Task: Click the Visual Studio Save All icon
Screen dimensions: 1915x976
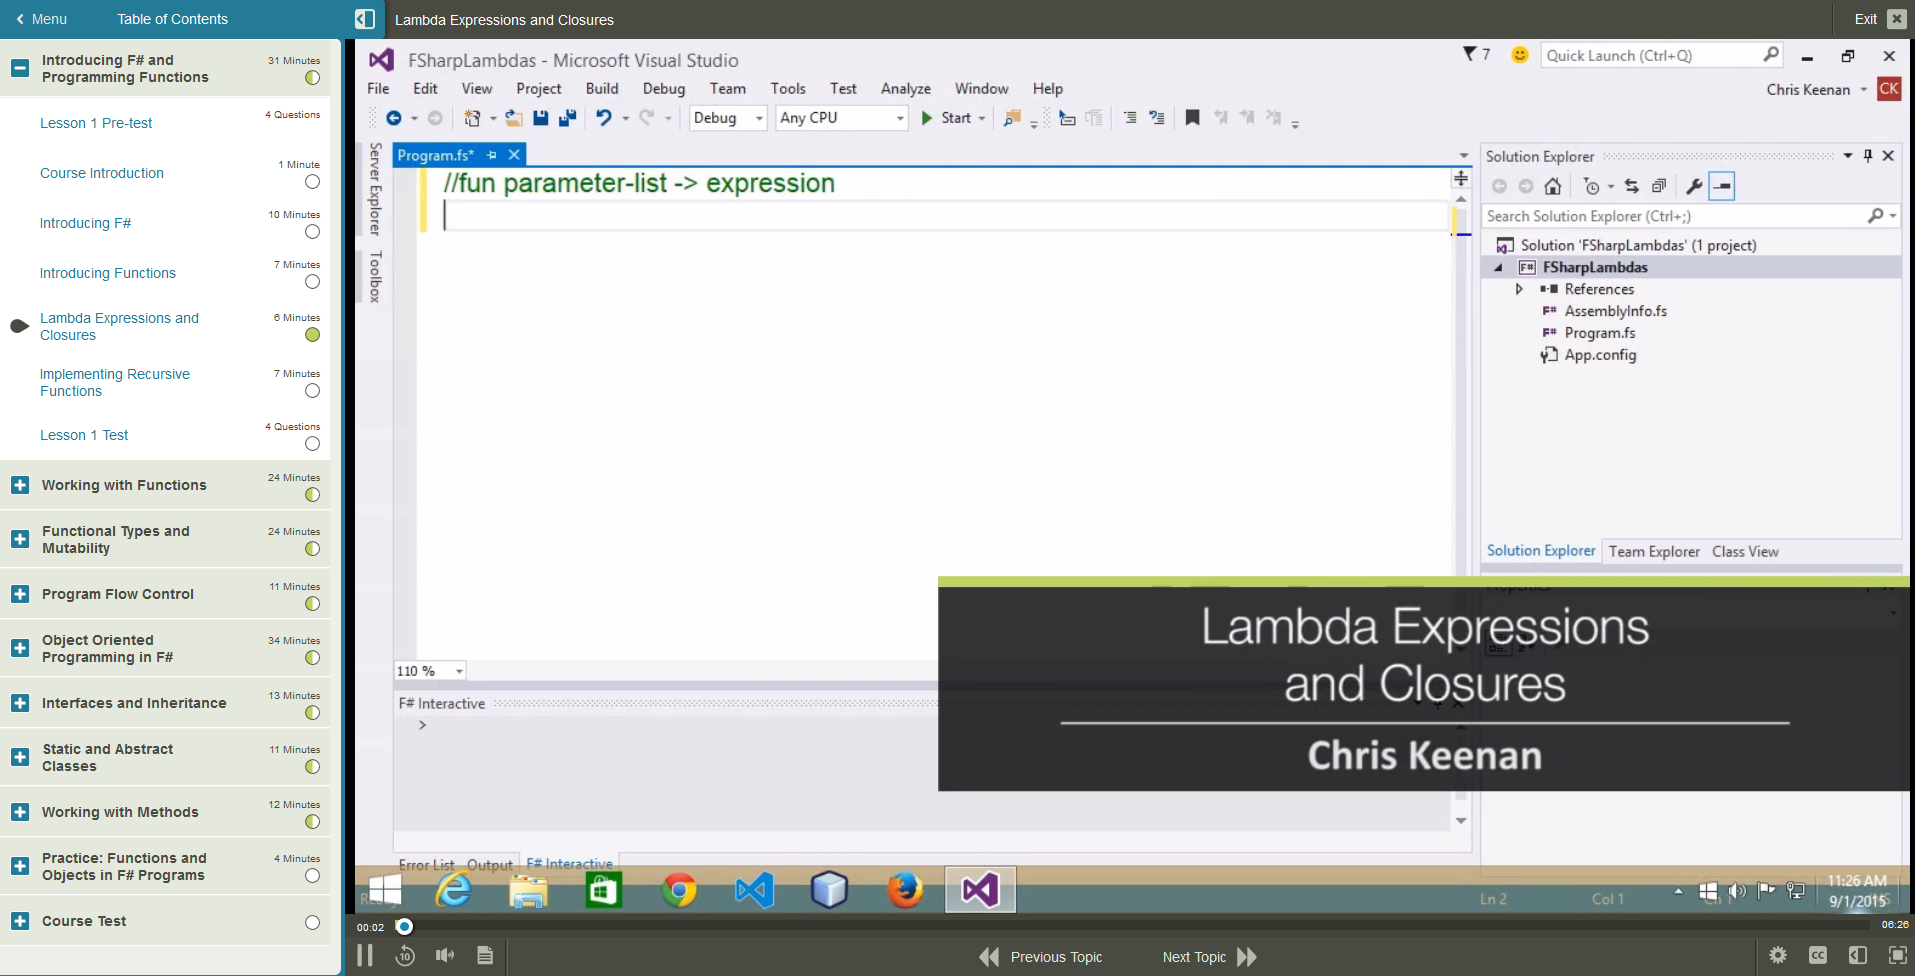Action: [x=567, y=118]
